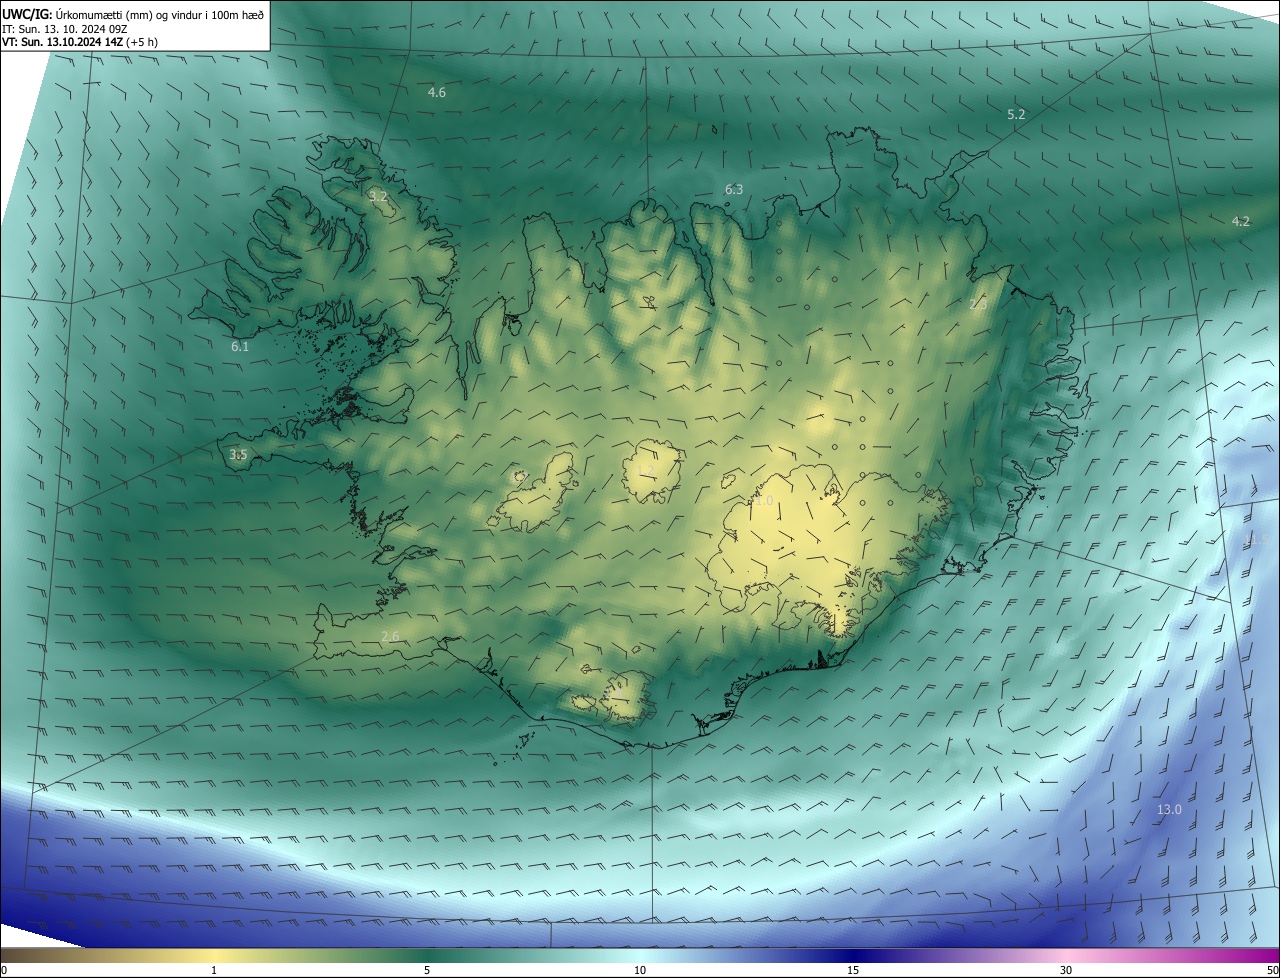The height and width of the screenshot is (978, 1280).
Task: Click the colorbar tick labeled 10
Action: pyautogui.click(x=640, y=970)
